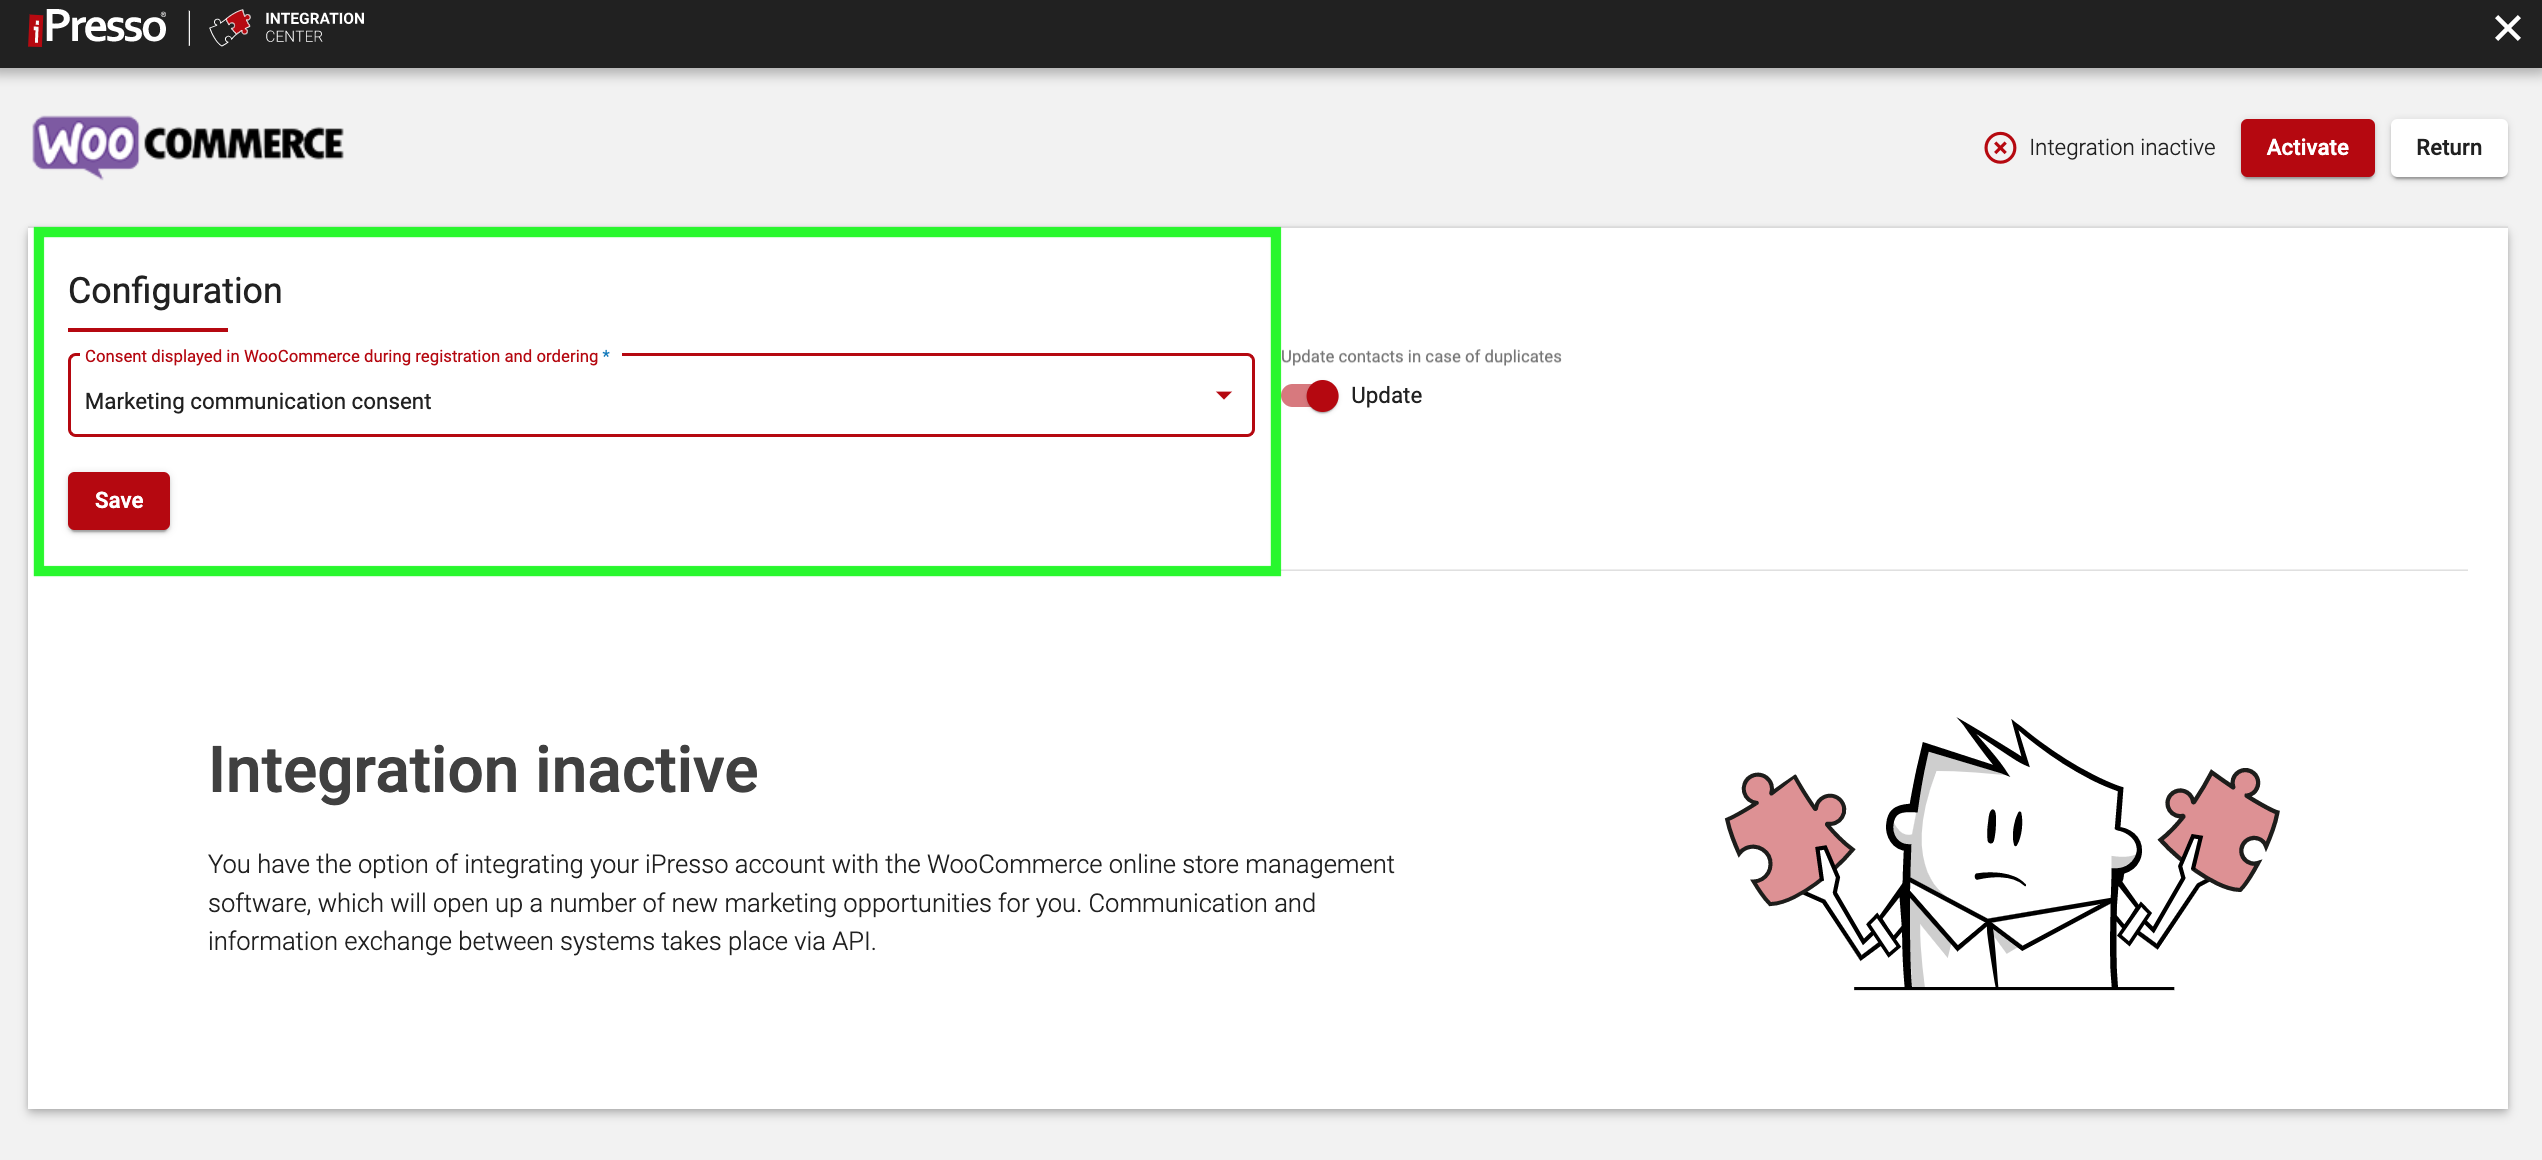Close the integration panel with the X
The width and height of the screenshot is (2542, 1160).
point(2507,28)
